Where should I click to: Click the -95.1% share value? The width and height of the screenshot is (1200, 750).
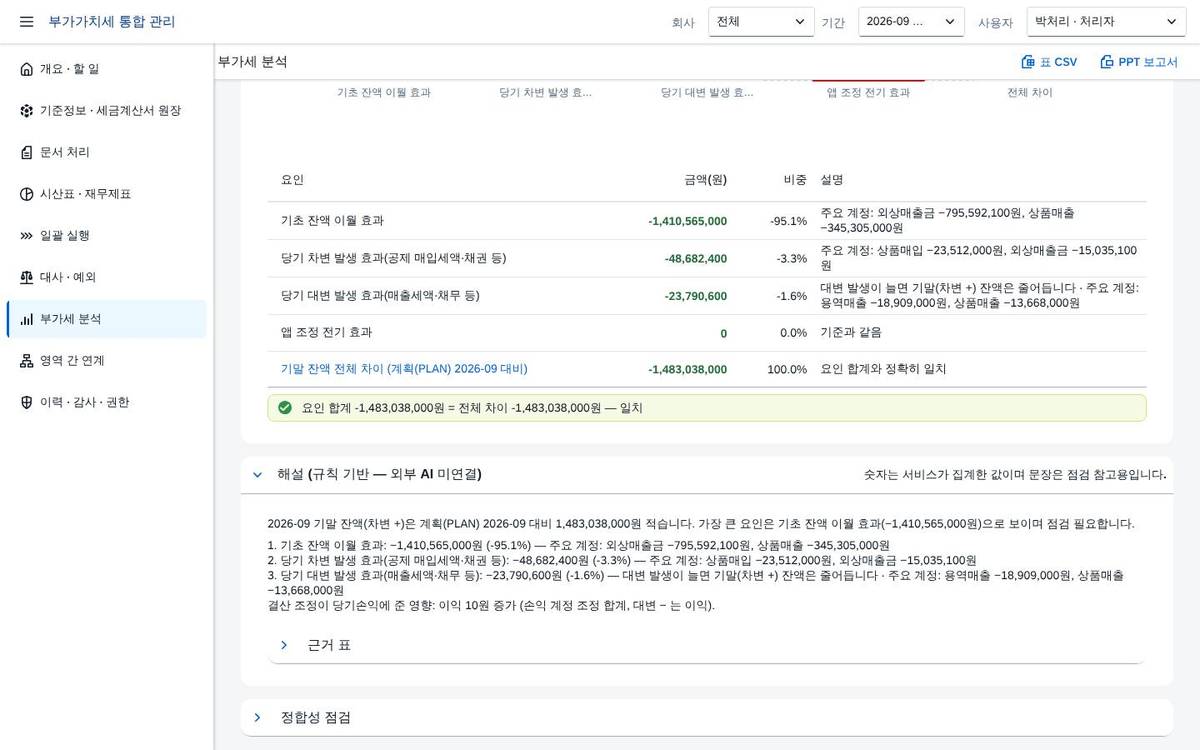(788, 221)
